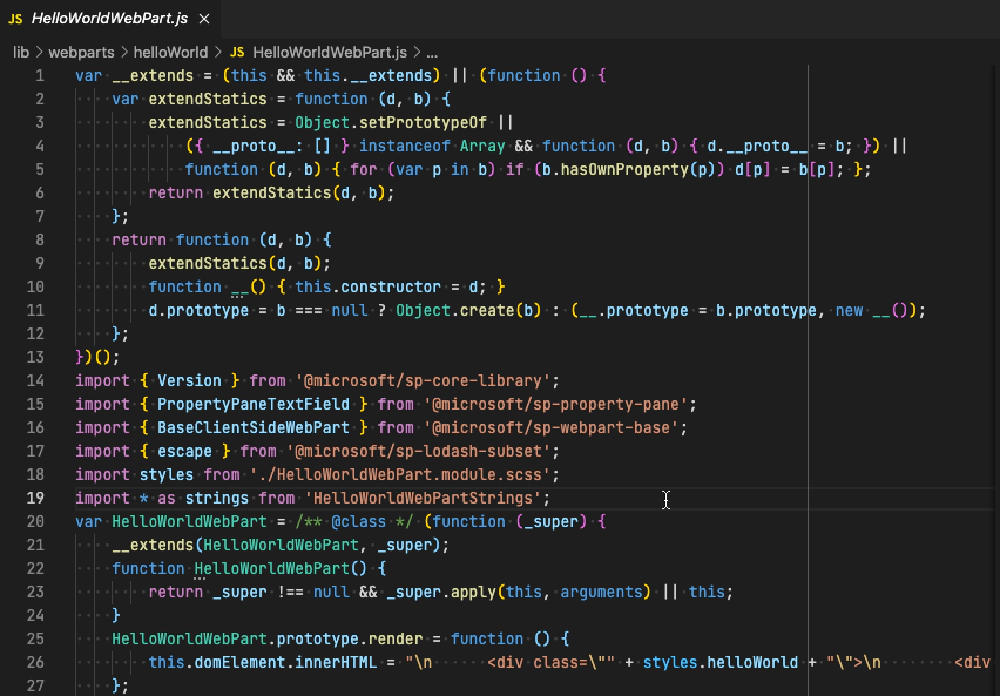Viewport: 1000px width, 696px height.
Task: Click 'hasOwnProperty' on line 5
Action: coord(624,170)
